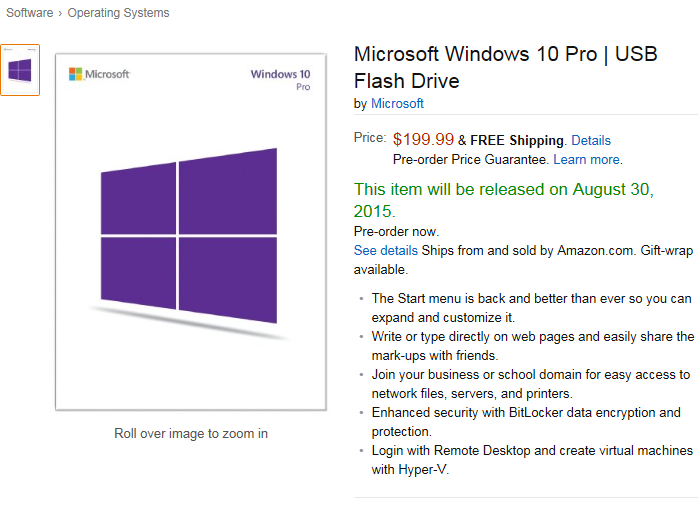Click the Start menu feature bullet
The height and width of the screenshot is (510, 700).
point(532,308)
